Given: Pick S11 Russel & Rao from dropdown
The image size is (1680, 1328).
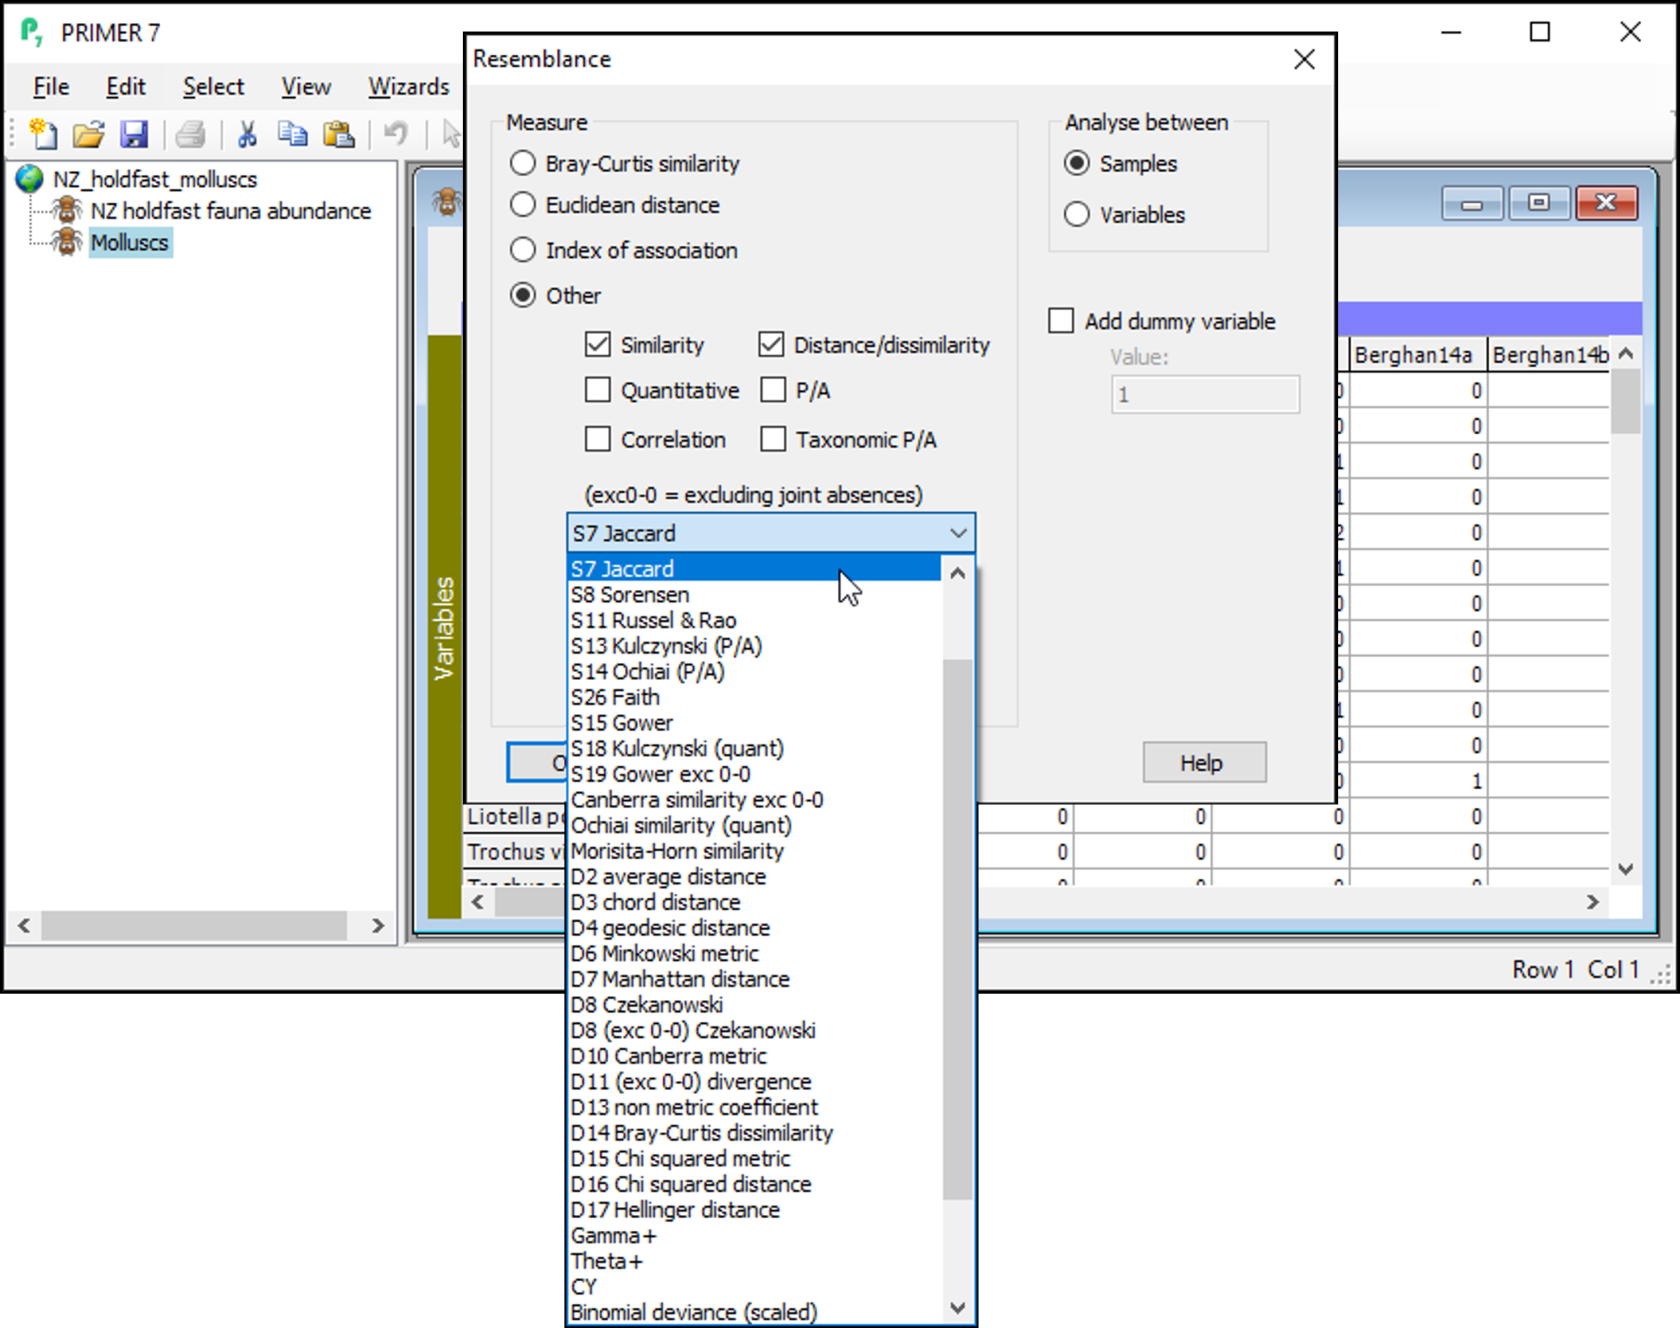Looking at the screenshot, I should coord(755,620).
